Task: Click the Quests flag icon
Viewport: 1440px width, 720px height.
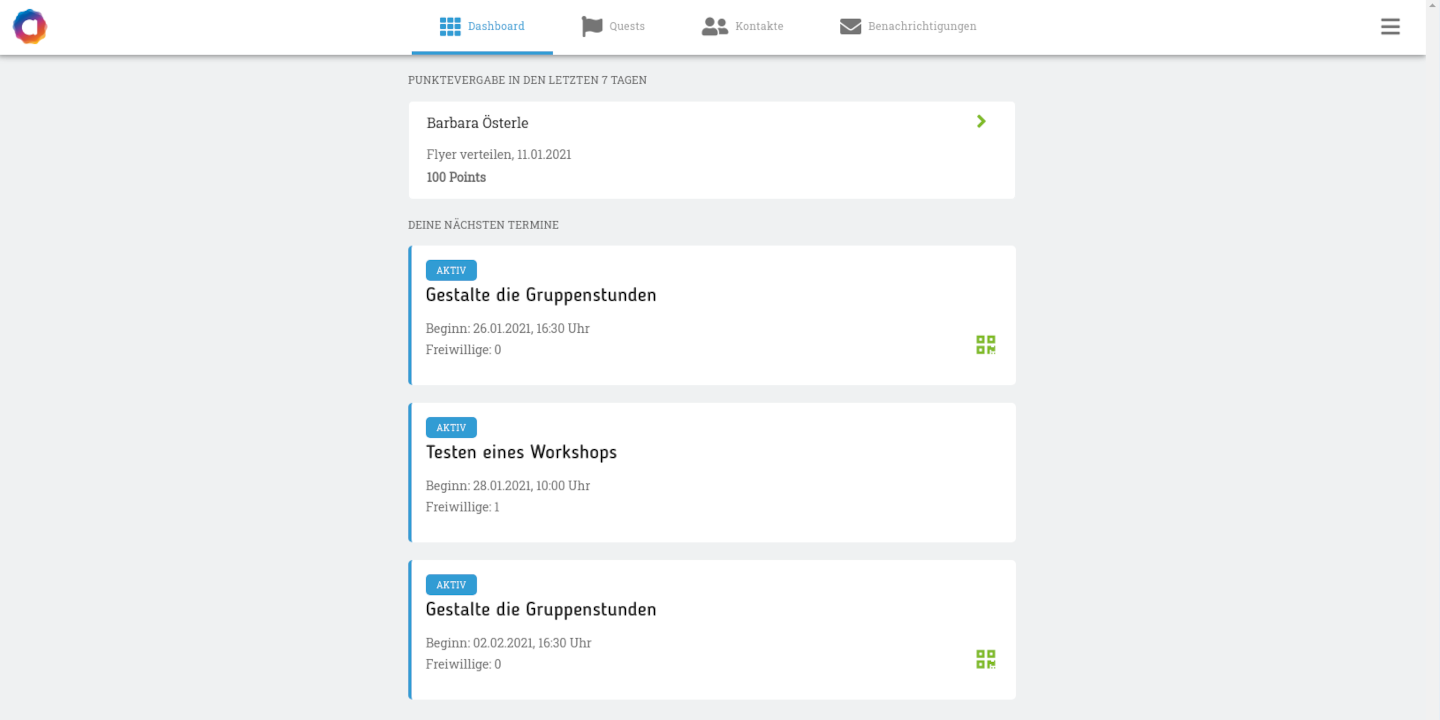Action: pos(592,27)
